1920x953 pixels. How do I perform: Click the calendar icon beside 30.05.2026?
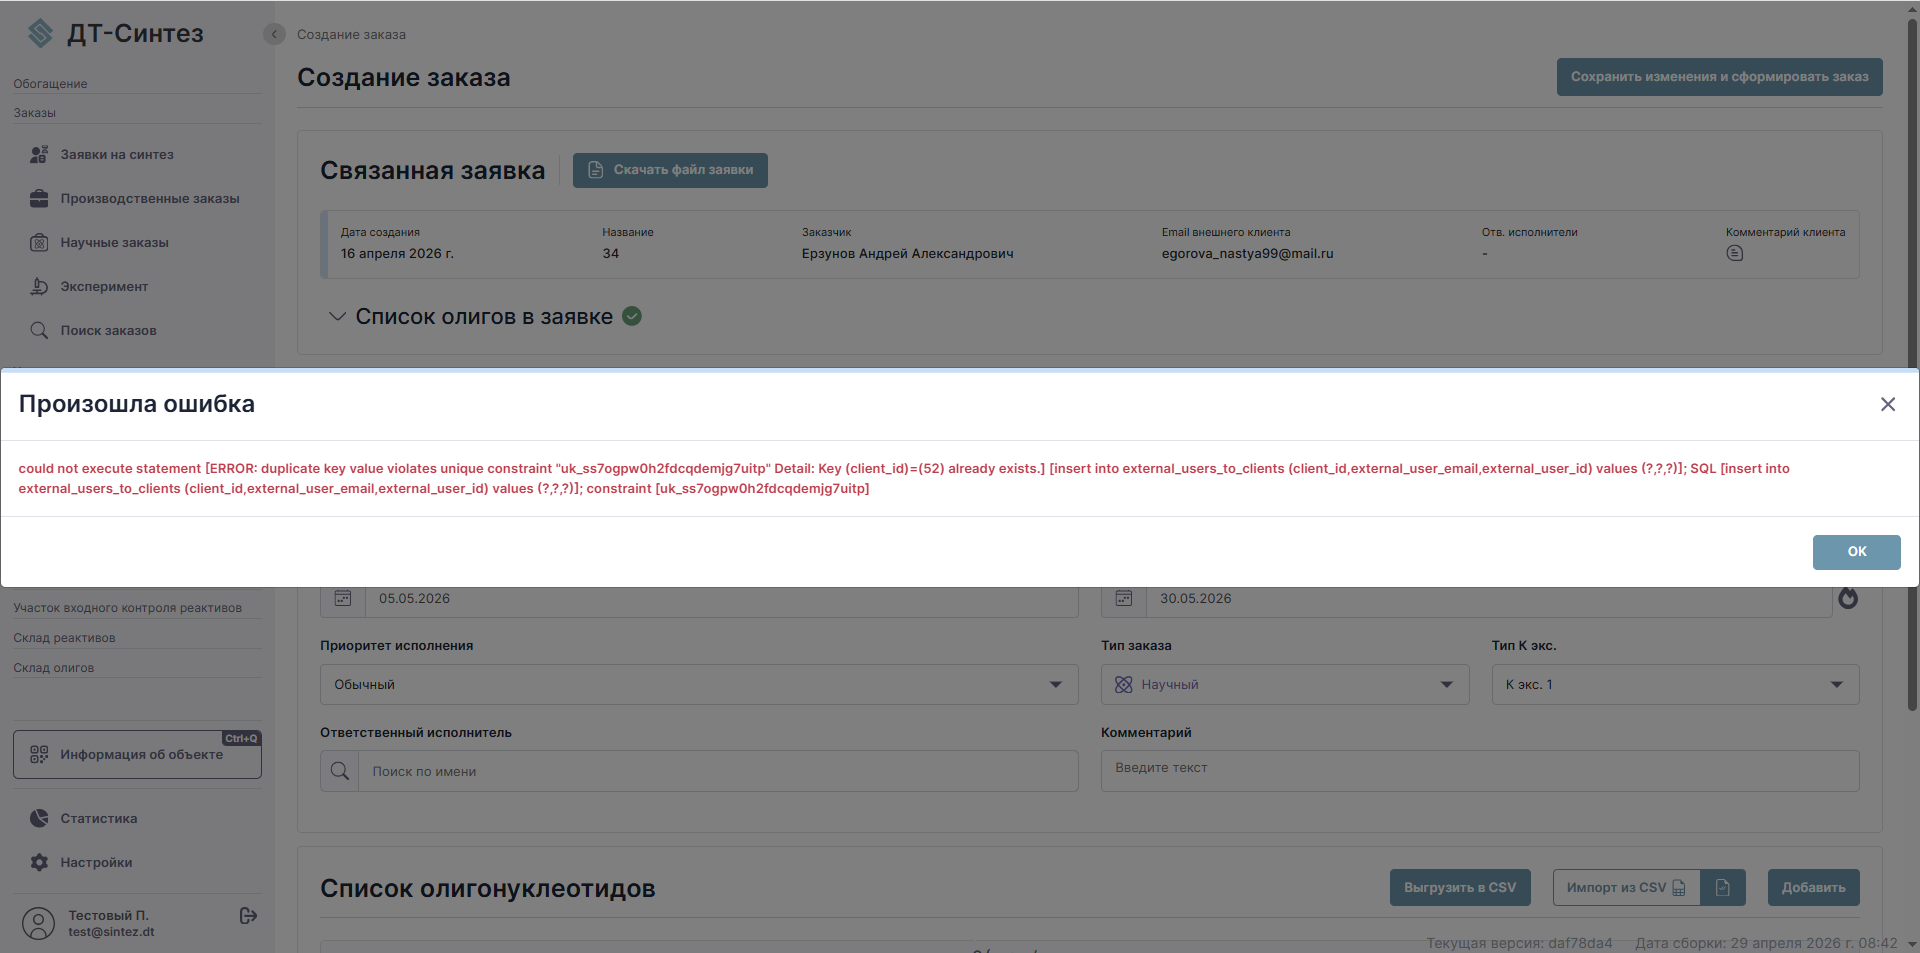click(x=1124, y=598)
